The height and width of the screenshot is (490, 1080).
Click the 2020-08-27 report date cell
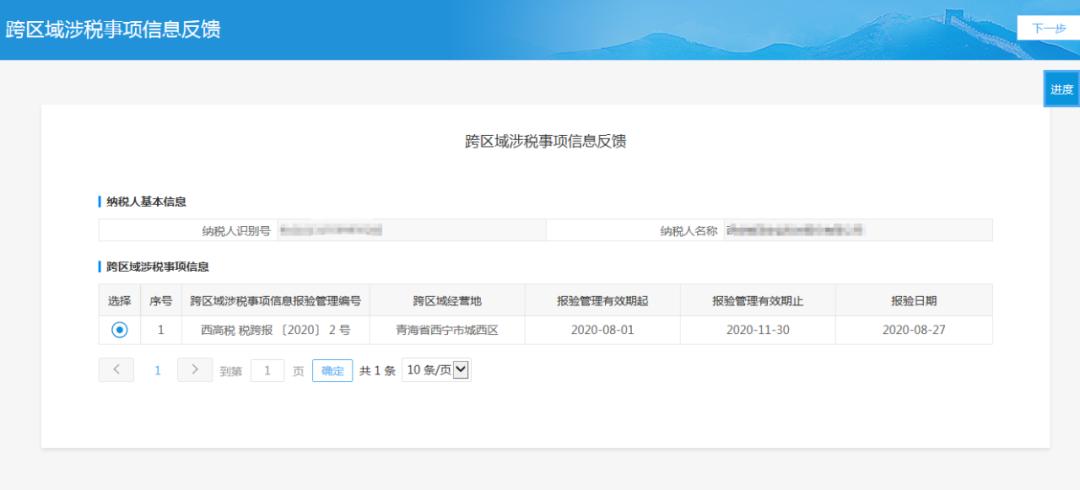point(913,330)
